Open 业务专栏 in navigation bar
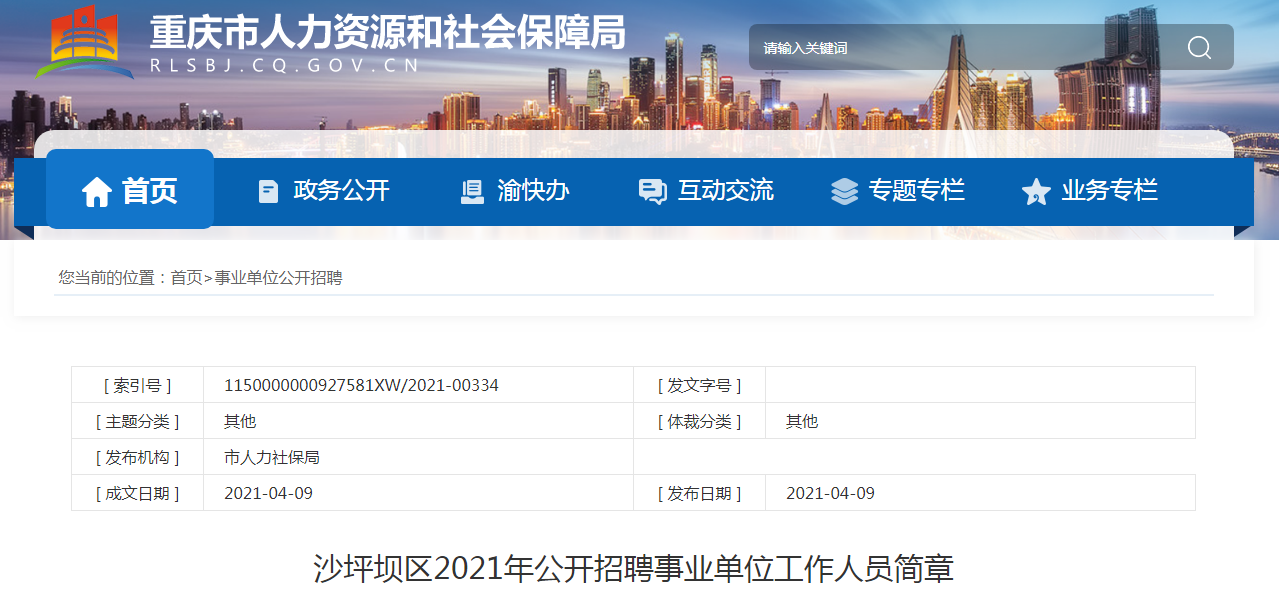This screenshot has width=1279, height=599. [1110, 190]
